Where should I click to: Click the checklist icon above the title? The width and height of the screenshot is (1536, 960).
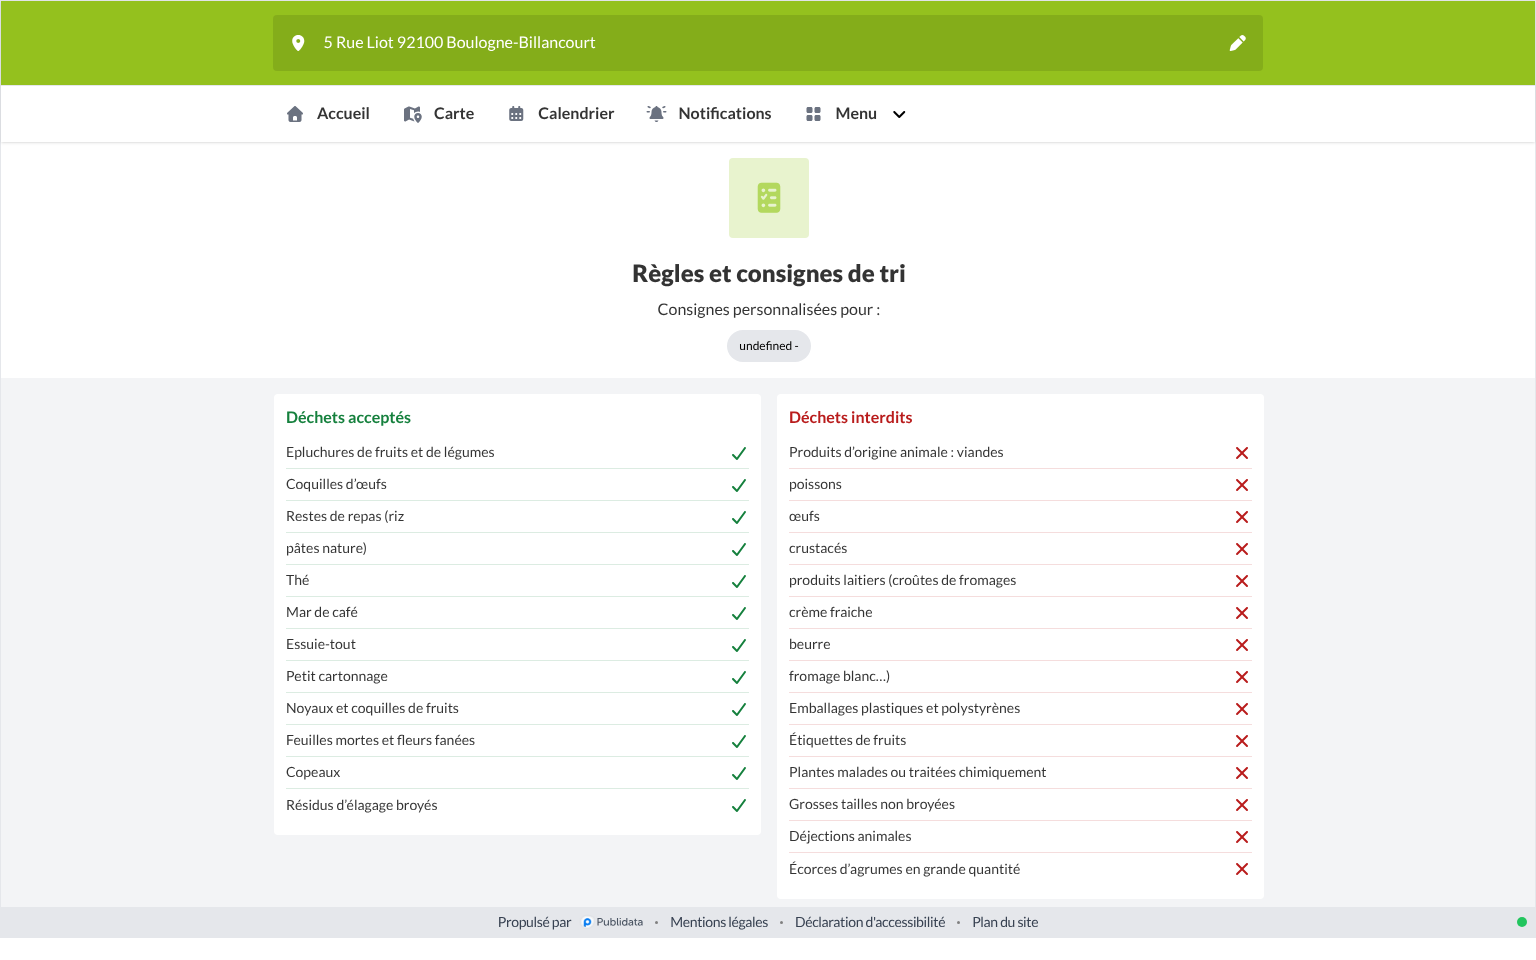coord(769,198)
